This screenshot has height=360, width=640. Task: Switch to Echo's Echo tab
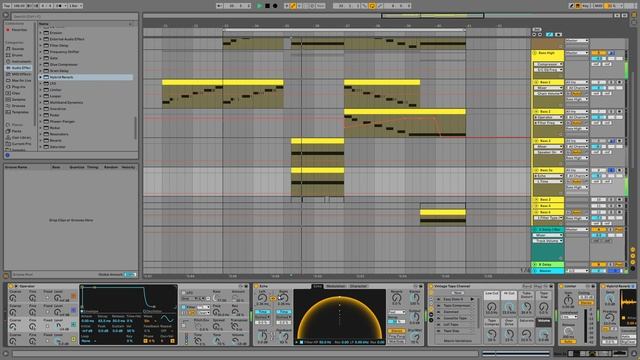click(x=318, y=287)
